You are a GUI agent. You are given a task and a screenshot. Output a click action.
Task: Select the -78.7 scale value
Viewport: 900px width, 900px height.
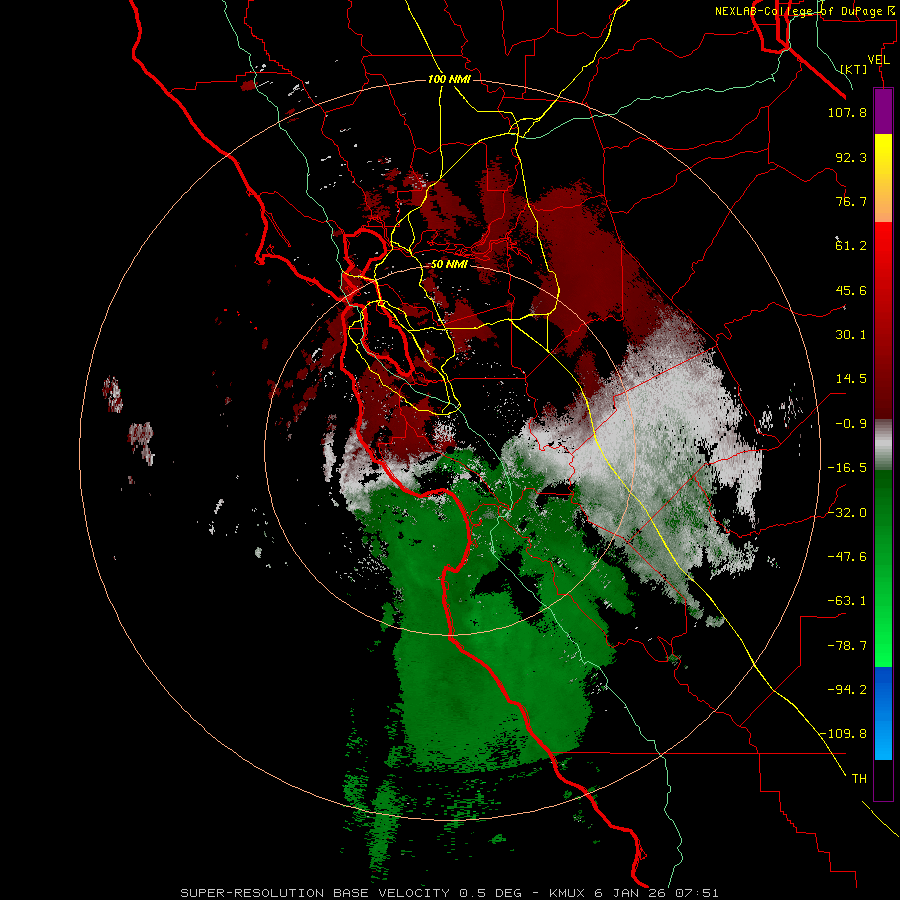click(847, 646)
